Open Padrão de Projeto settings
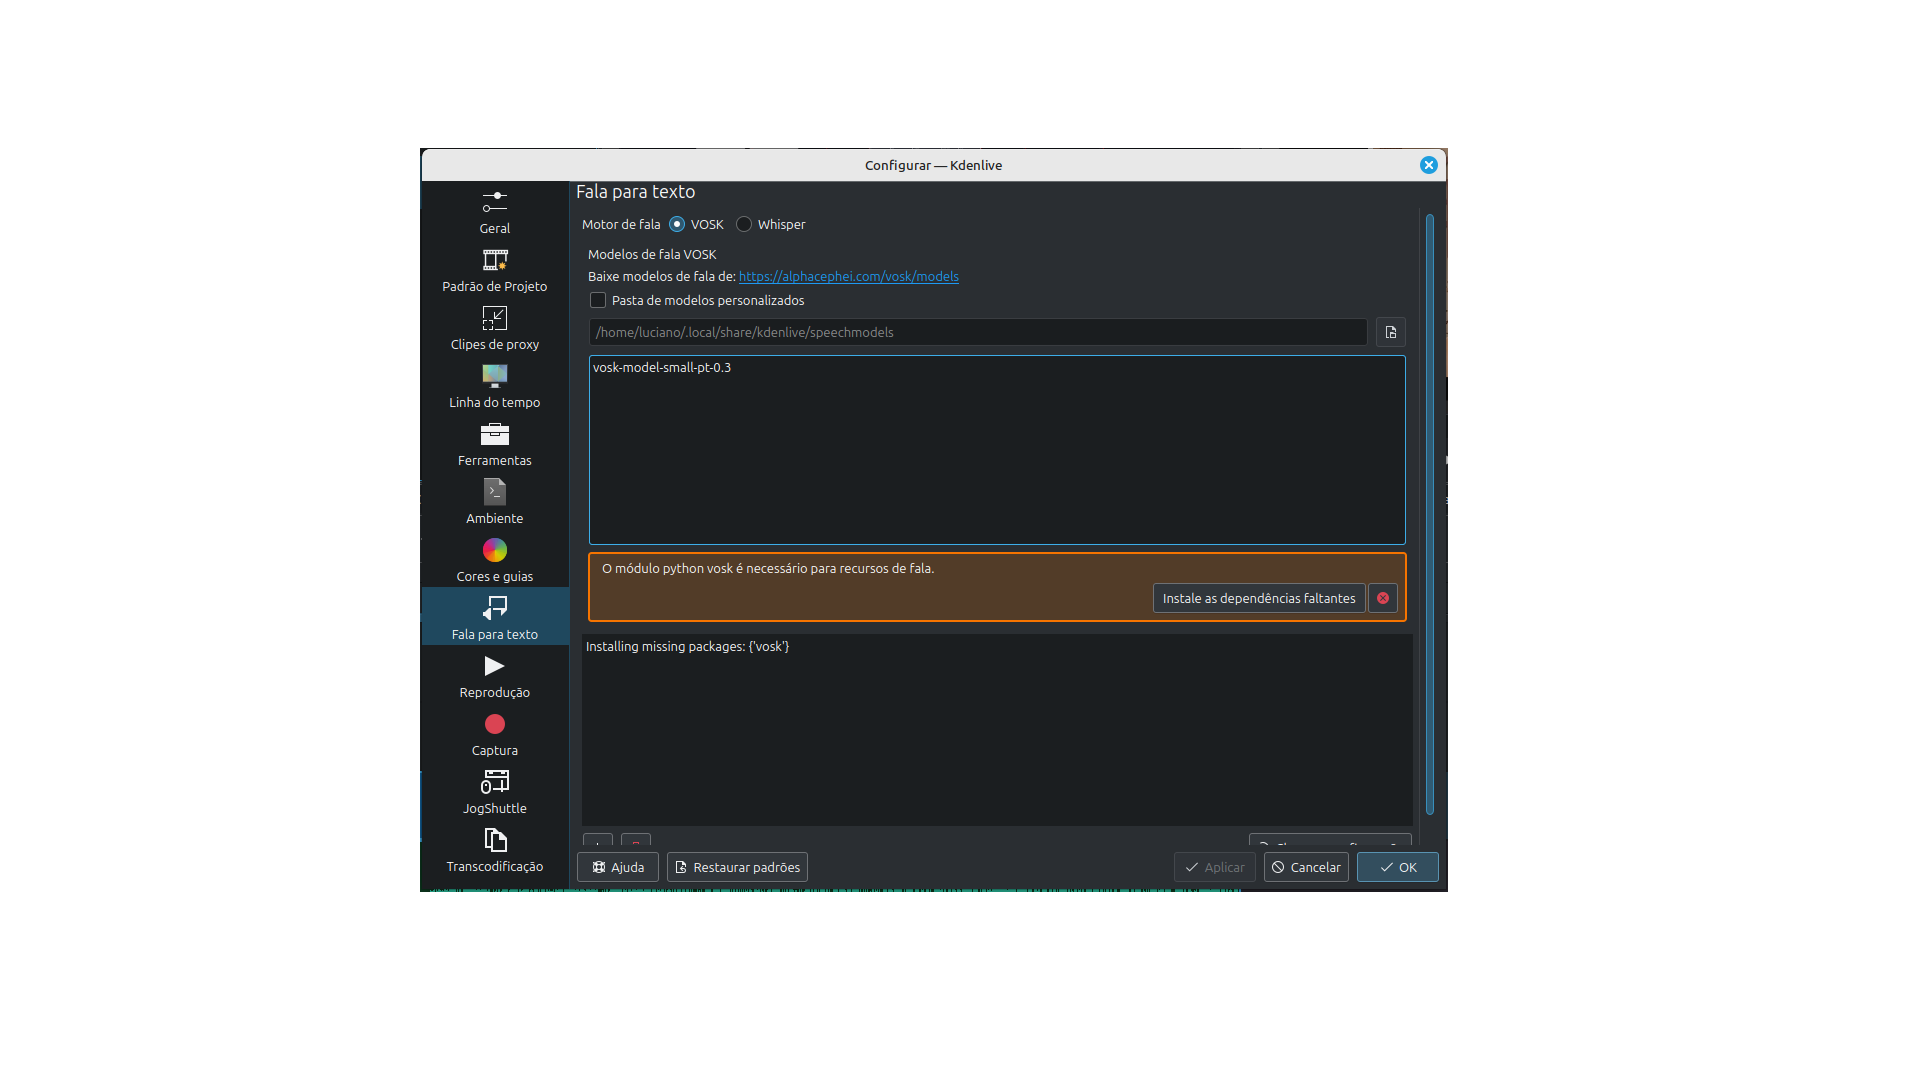Screen dimensions: 1920x1080 [x=494, y=271]
